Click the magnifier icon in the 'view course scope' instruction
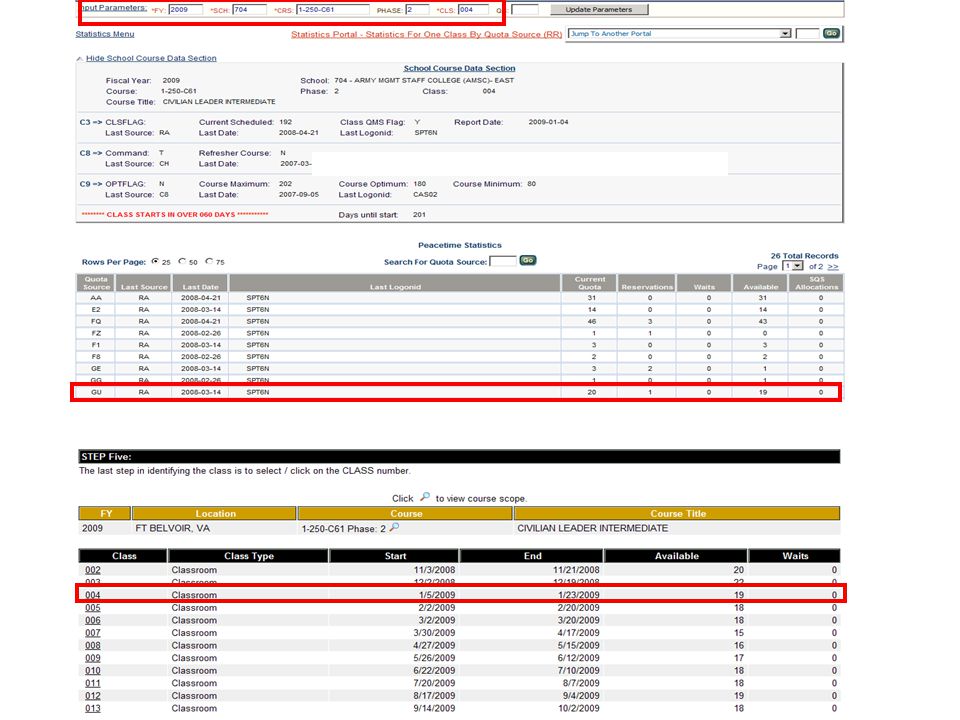The width and height of the screenshot is (960, 720). [425, 497]
